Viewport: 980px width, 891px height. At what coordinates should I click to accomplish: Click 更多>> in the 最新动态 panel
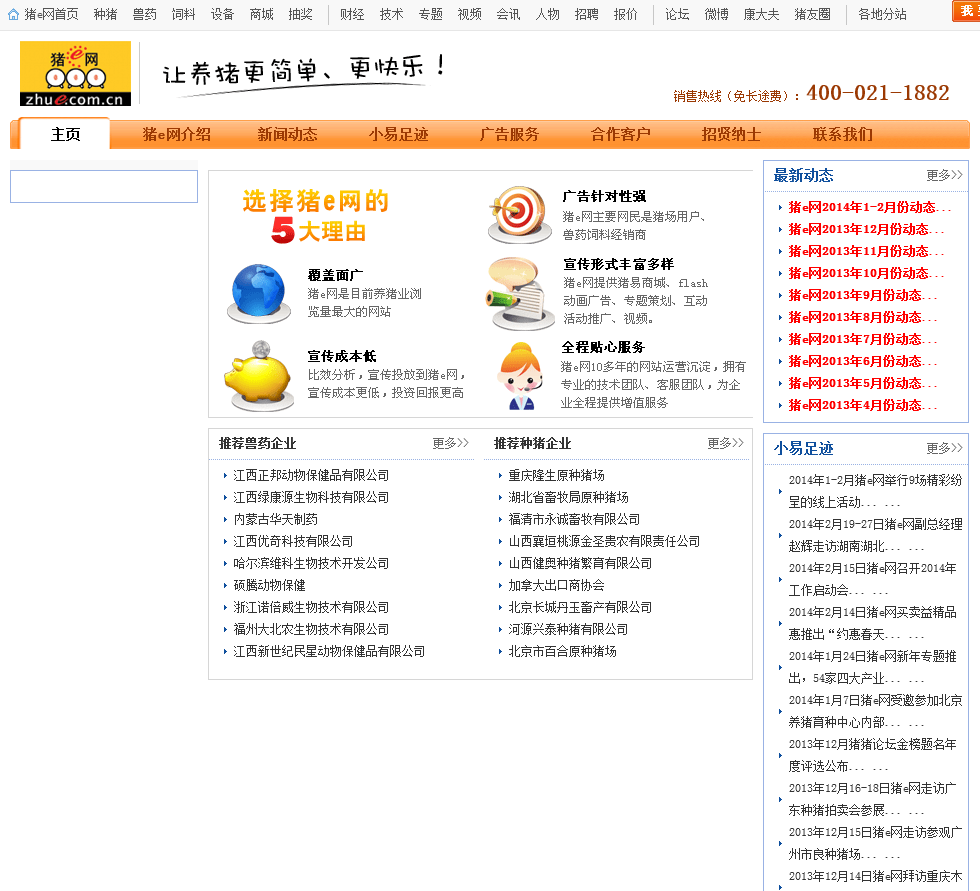tap(944, 176)
